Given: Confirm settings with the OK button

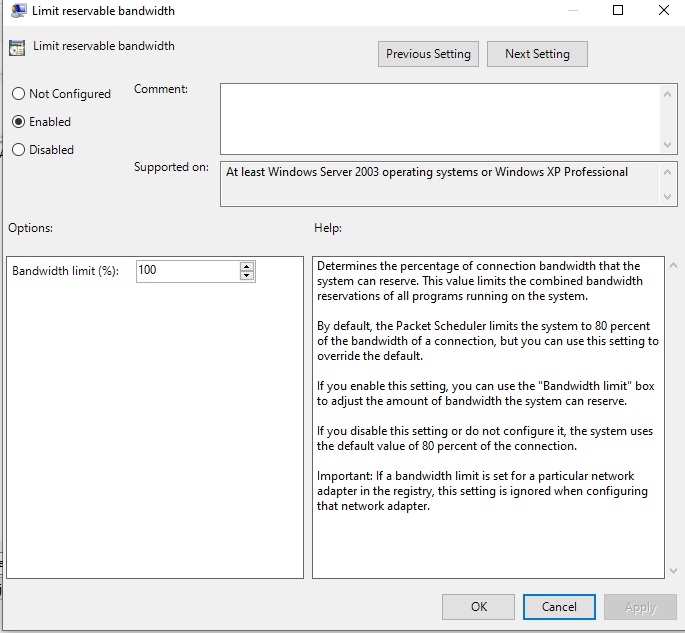Looking at the screenshot, I should (479, 607).
